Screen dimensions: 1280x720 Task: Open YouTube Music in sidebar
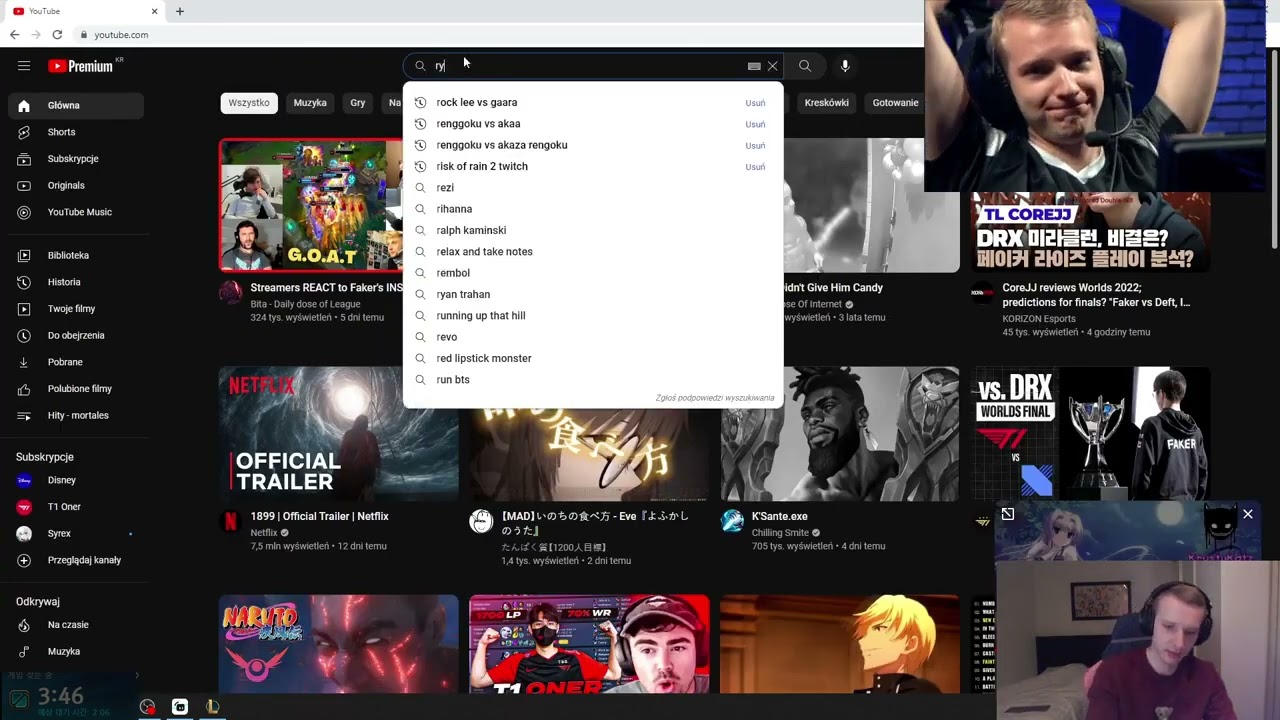pos(76,212)
